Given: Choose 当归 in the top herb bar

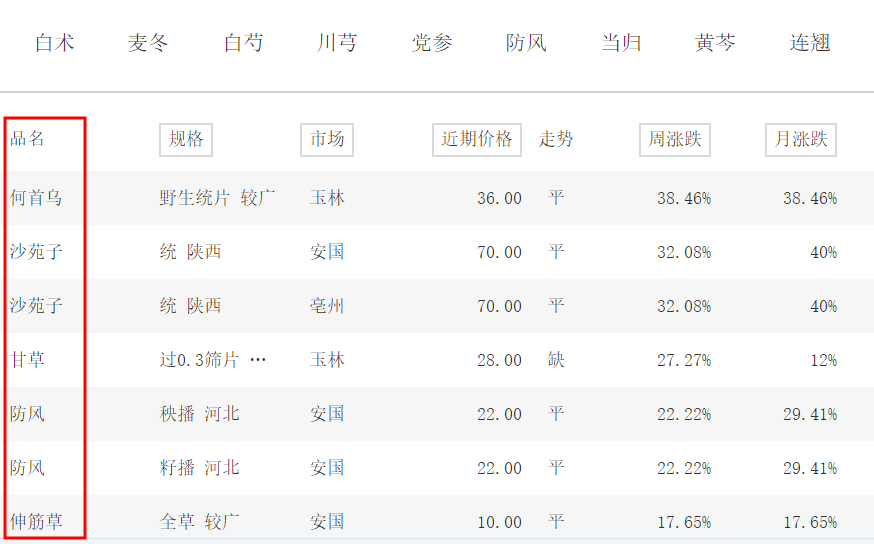Looking at the screenshot, I should pos(621,43).
